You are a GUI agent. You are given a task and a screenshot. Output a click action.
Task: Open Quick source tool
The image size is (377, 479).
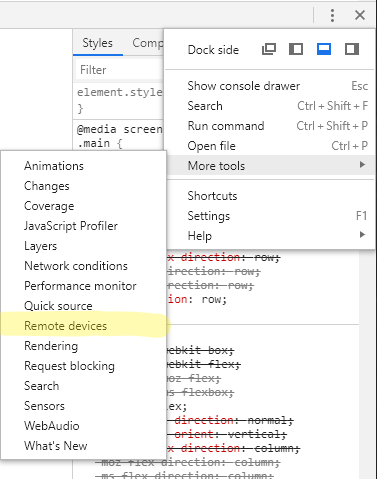(x=83, y=306)
